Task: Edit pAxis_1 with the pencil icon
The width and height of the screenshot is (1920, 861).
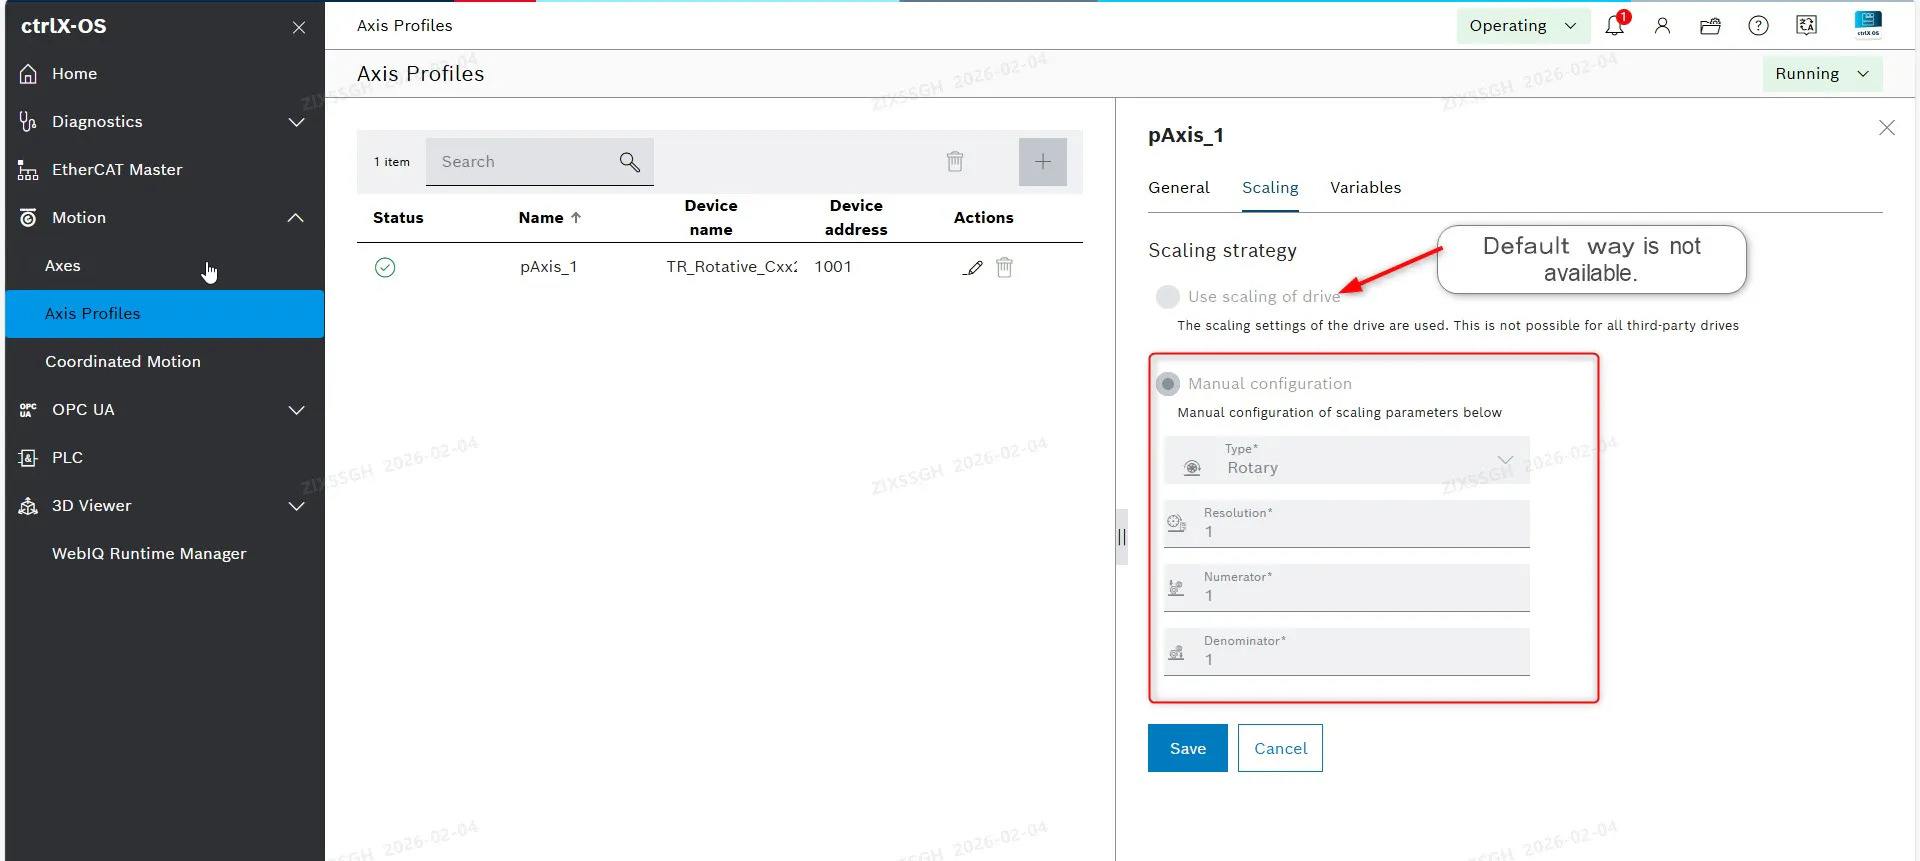Action: tap(973, 267)
